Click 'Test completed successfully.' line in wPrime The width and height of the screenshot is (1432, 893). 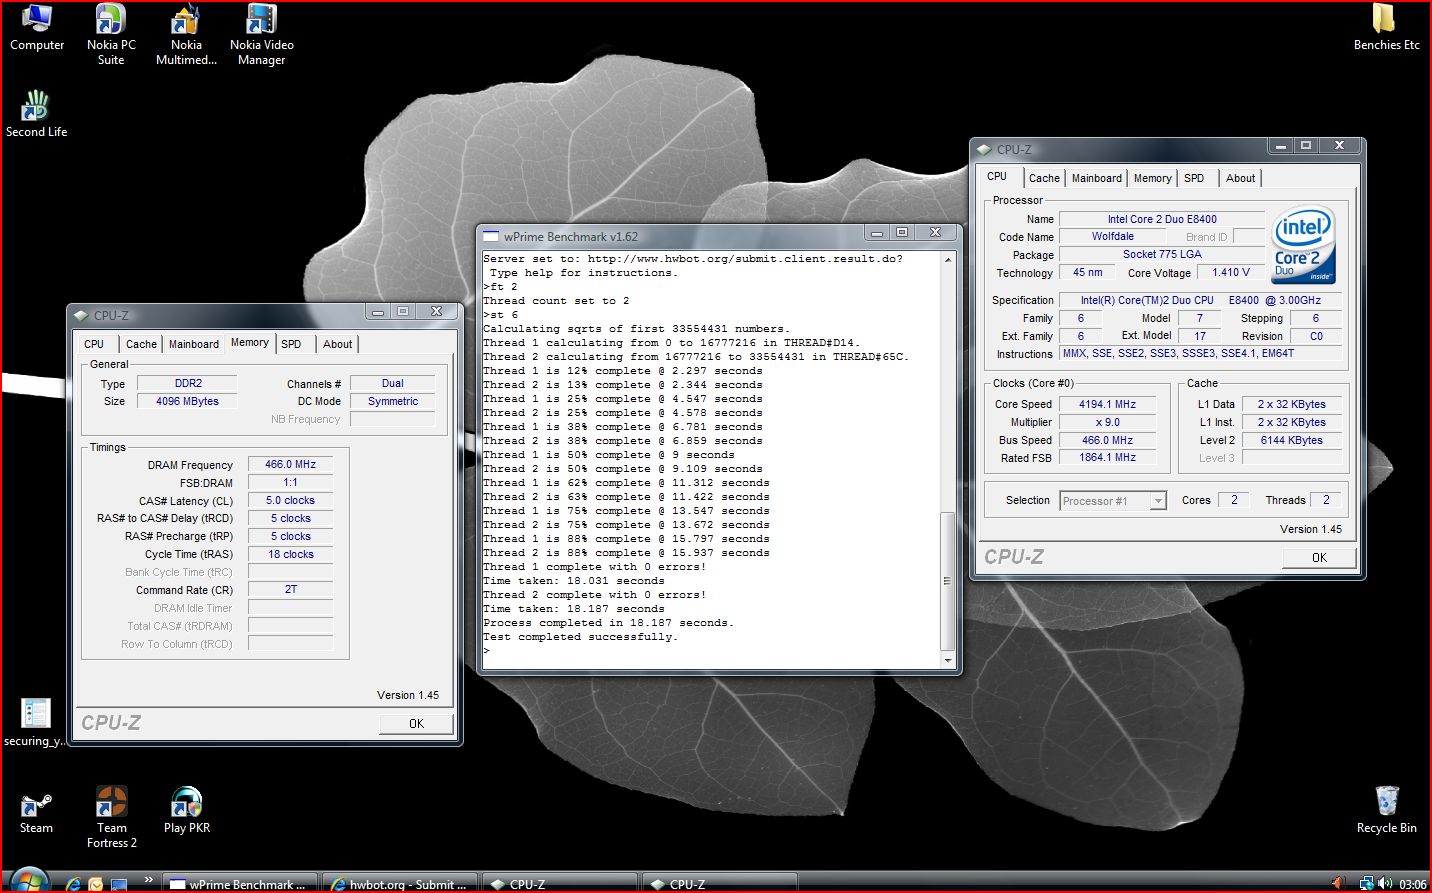coord(580,637)
